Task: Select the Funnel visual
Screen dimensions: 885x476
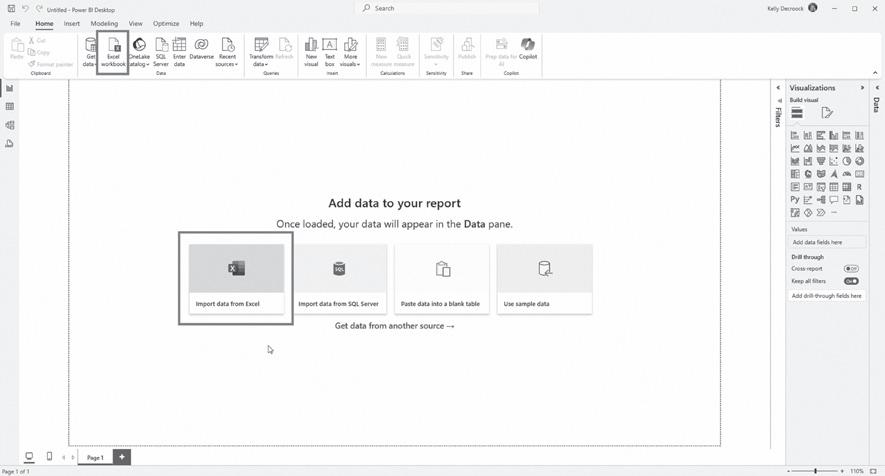Action: point(821,161)
